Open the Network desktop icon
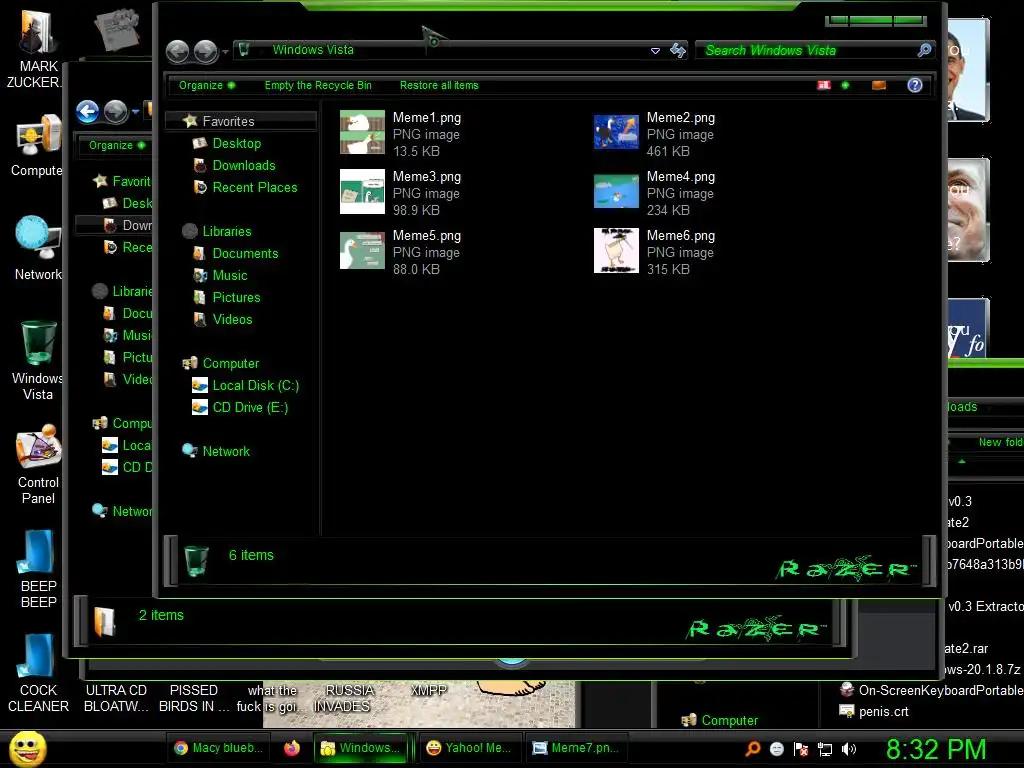The image size is (1024, 768). click(x=38, y=248)
